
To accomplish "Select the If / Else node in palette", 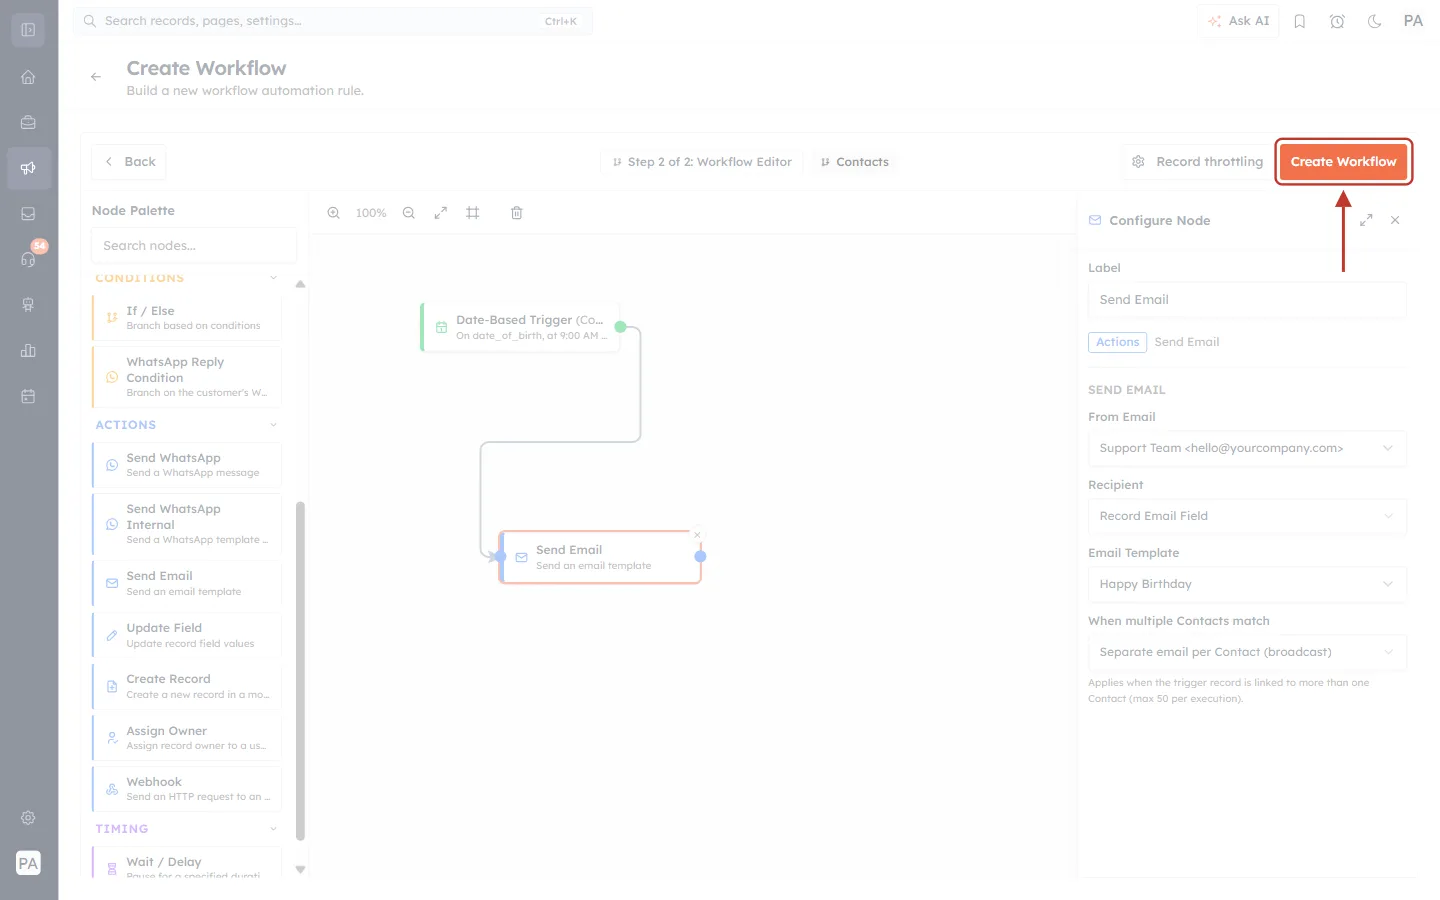I will 187,318.
